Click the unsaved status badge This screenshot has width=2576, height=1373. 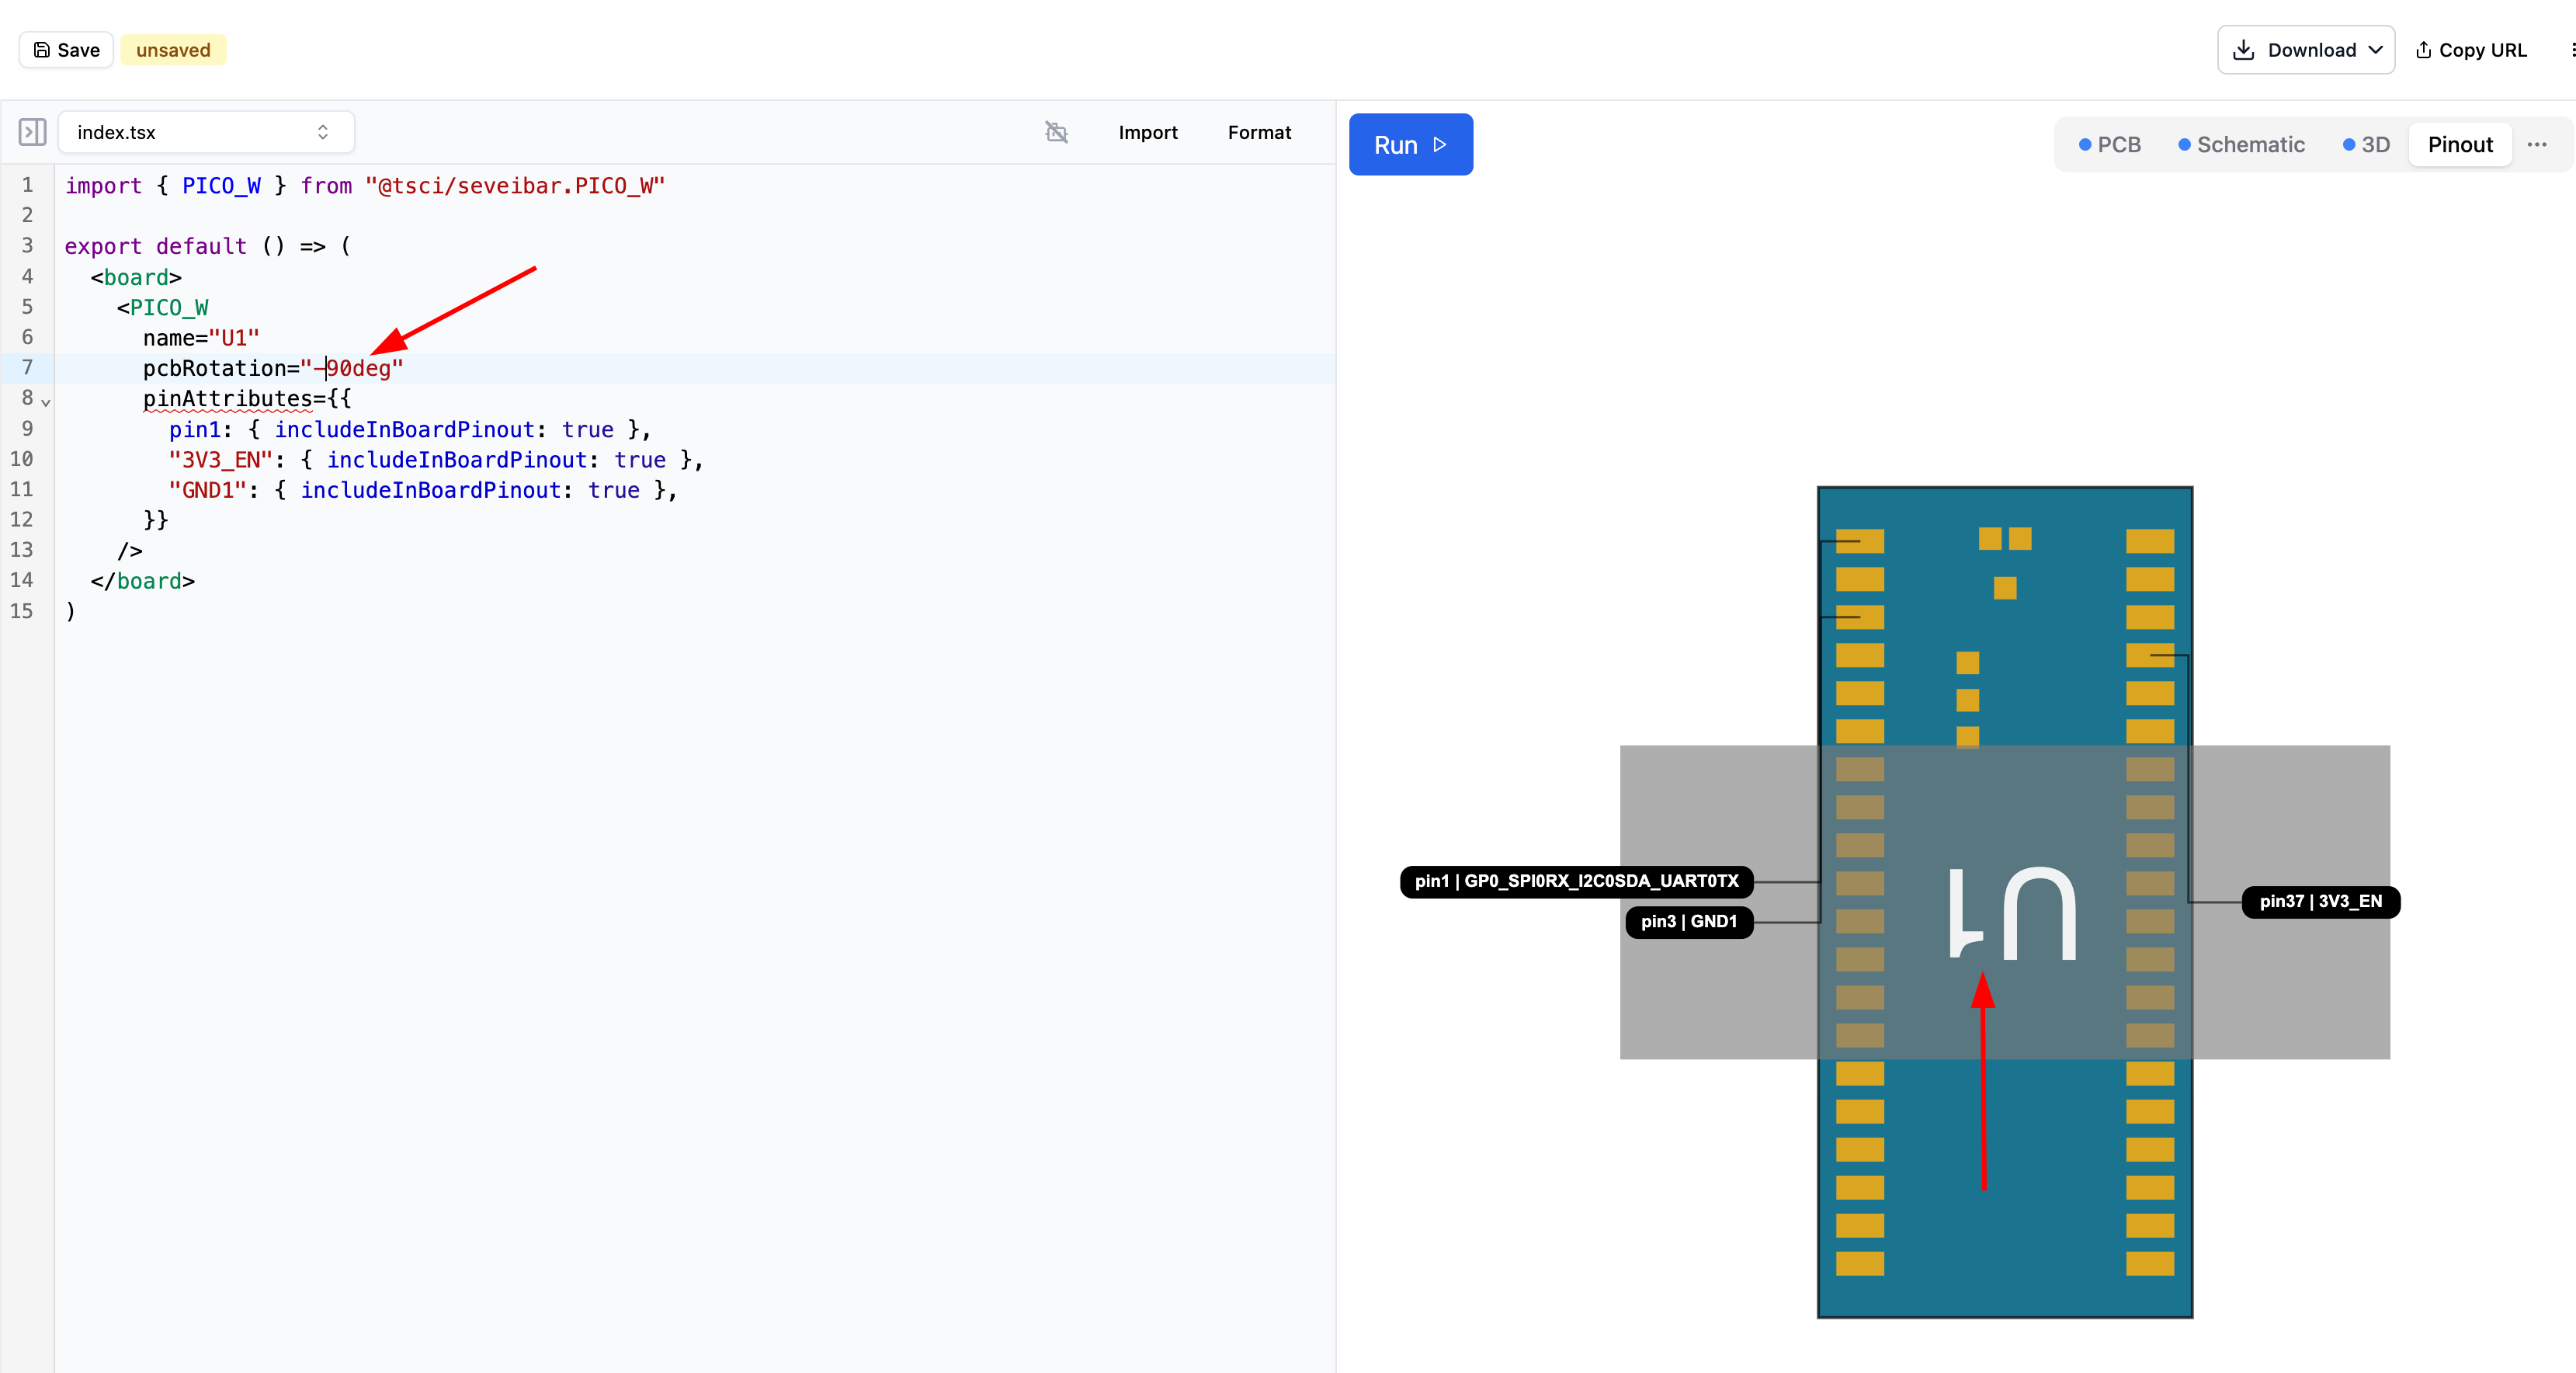click(173, 50)
